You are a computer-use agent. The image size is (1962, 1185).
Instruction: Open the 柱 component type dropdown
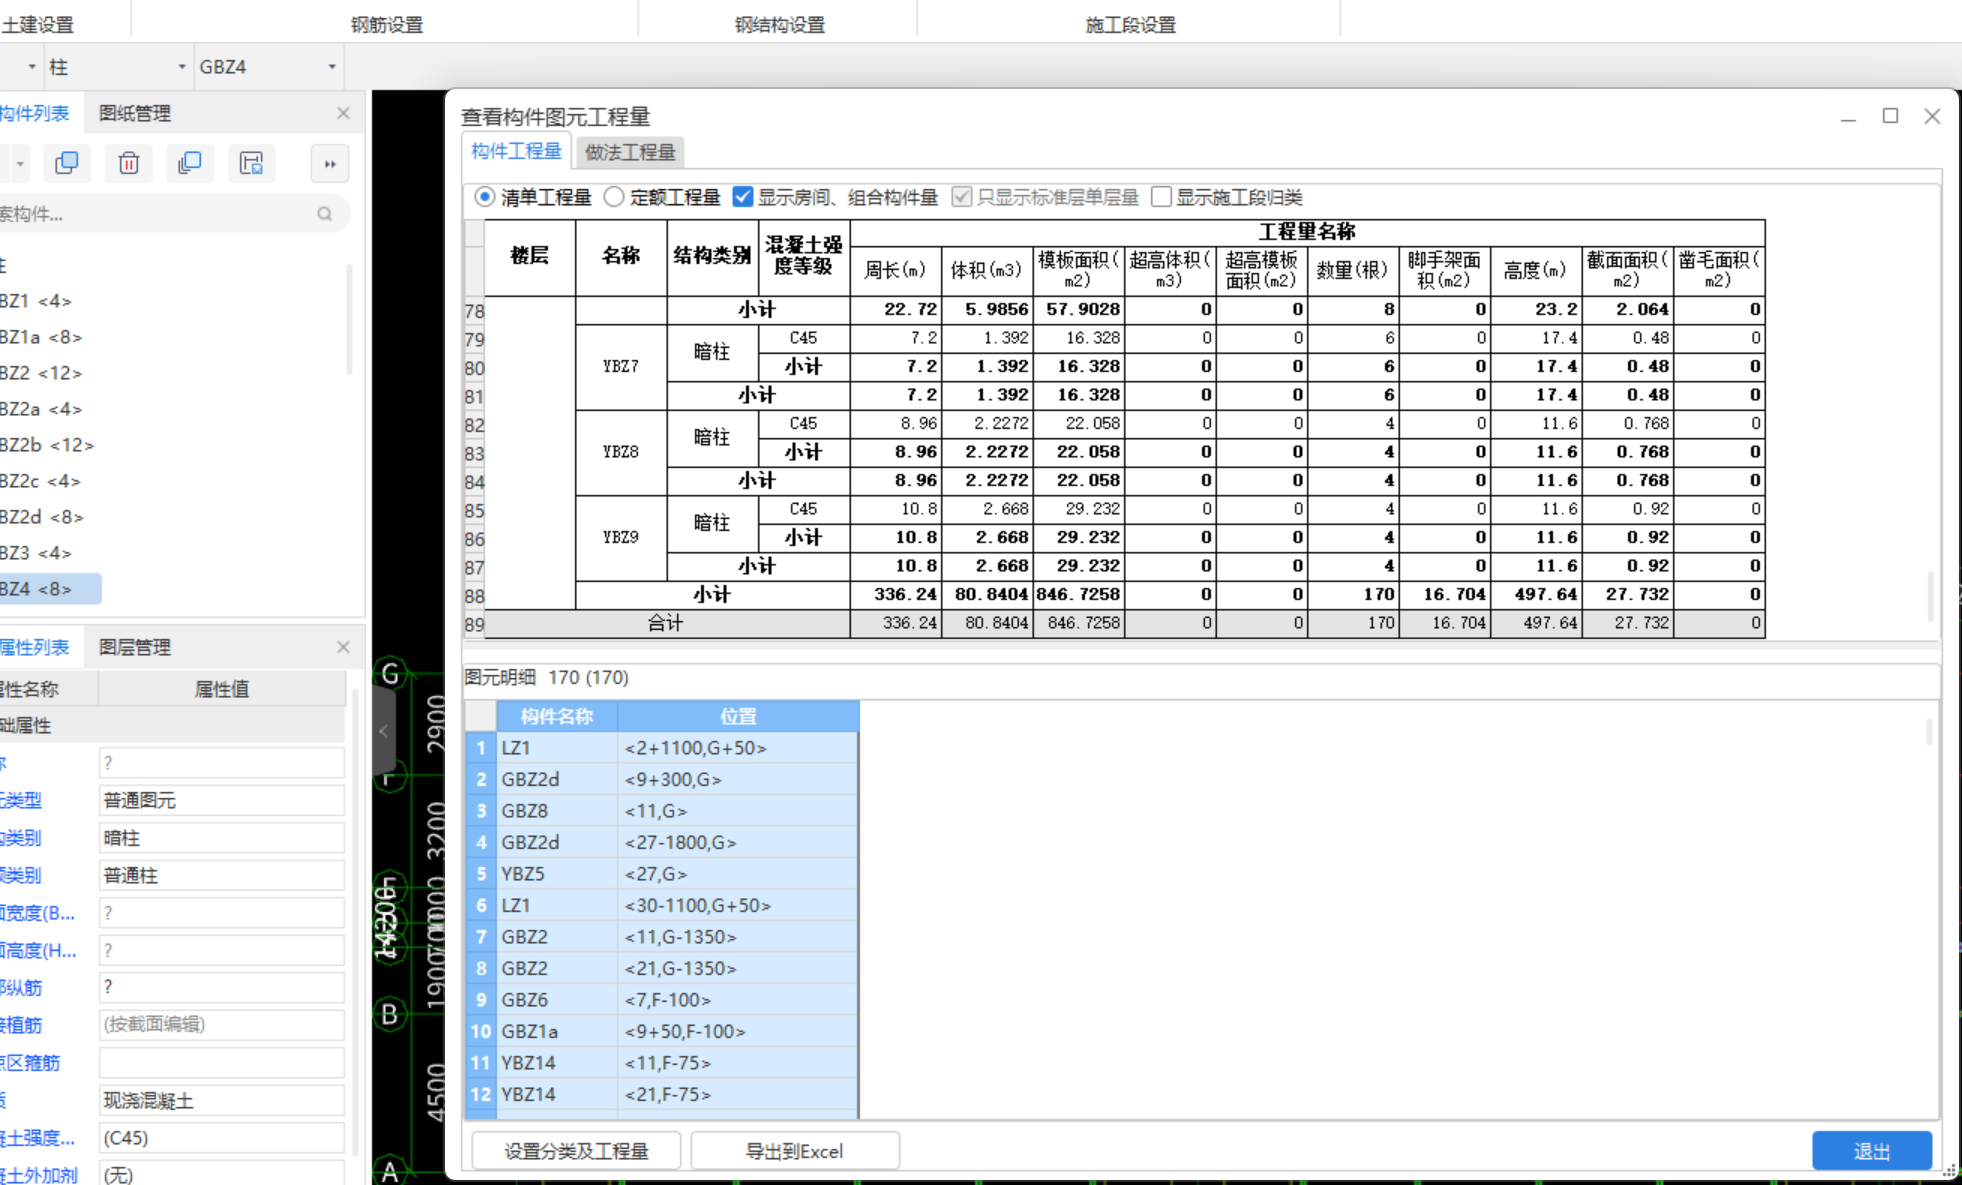pos(181,66)
